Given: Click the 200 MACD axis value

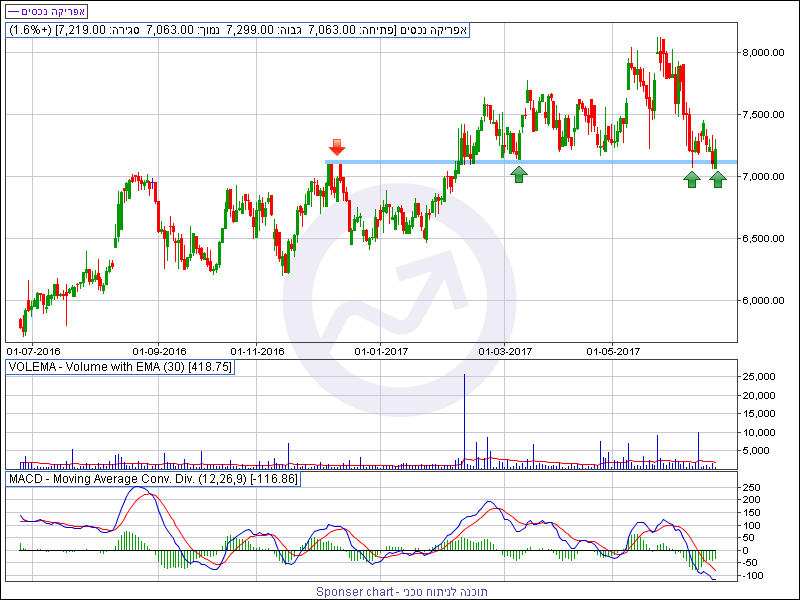Looking at the screenshot, I should tap(750, 500).
